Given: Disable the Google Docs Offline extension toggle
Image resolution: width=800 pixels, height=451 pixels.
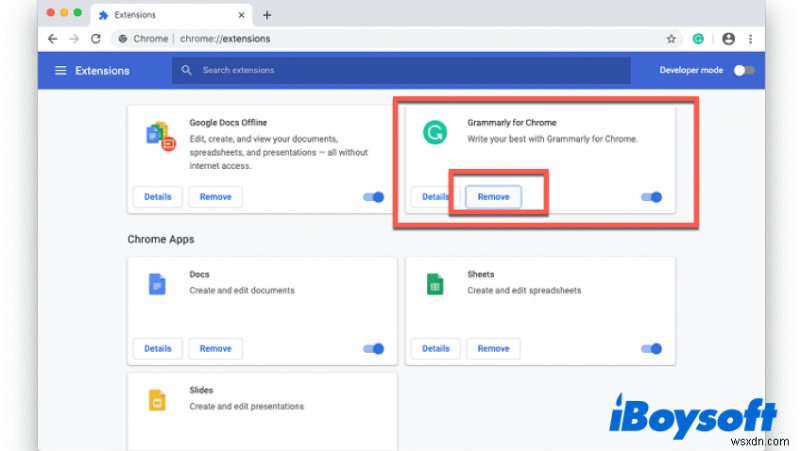Looking at the screenshot, I should (x=373, y=197).
